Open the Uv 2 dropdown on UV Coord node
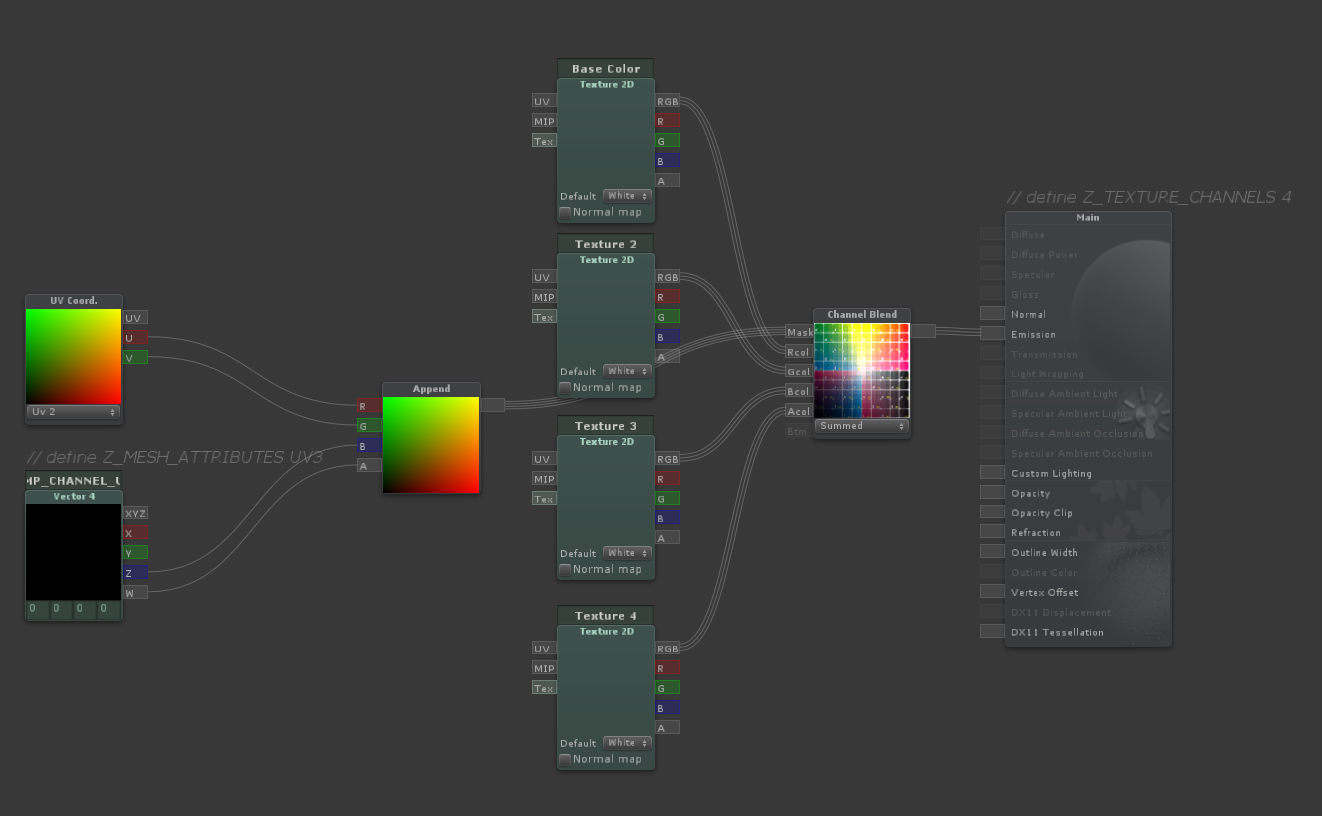Viewport: 1322px width, 816px height. tap(73, 412)
